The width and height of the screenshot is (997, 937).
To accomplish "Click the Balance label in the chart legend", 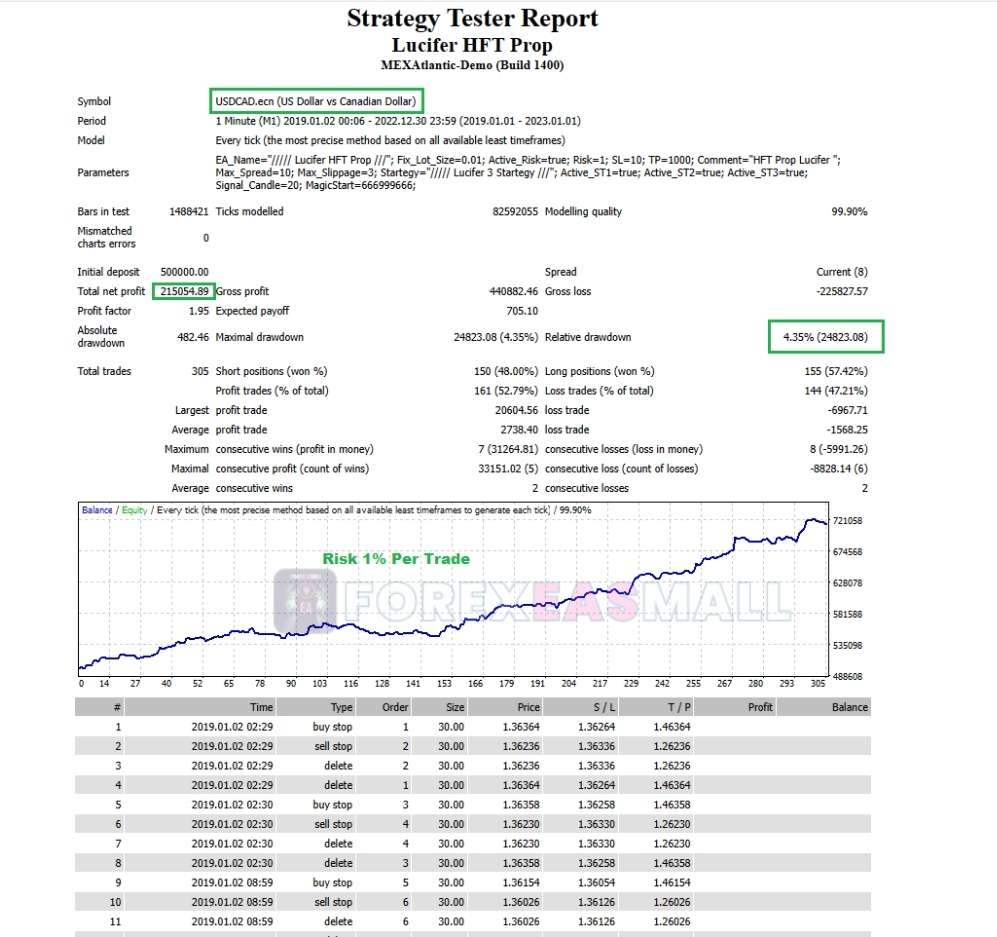I will [x=97, y=510].
